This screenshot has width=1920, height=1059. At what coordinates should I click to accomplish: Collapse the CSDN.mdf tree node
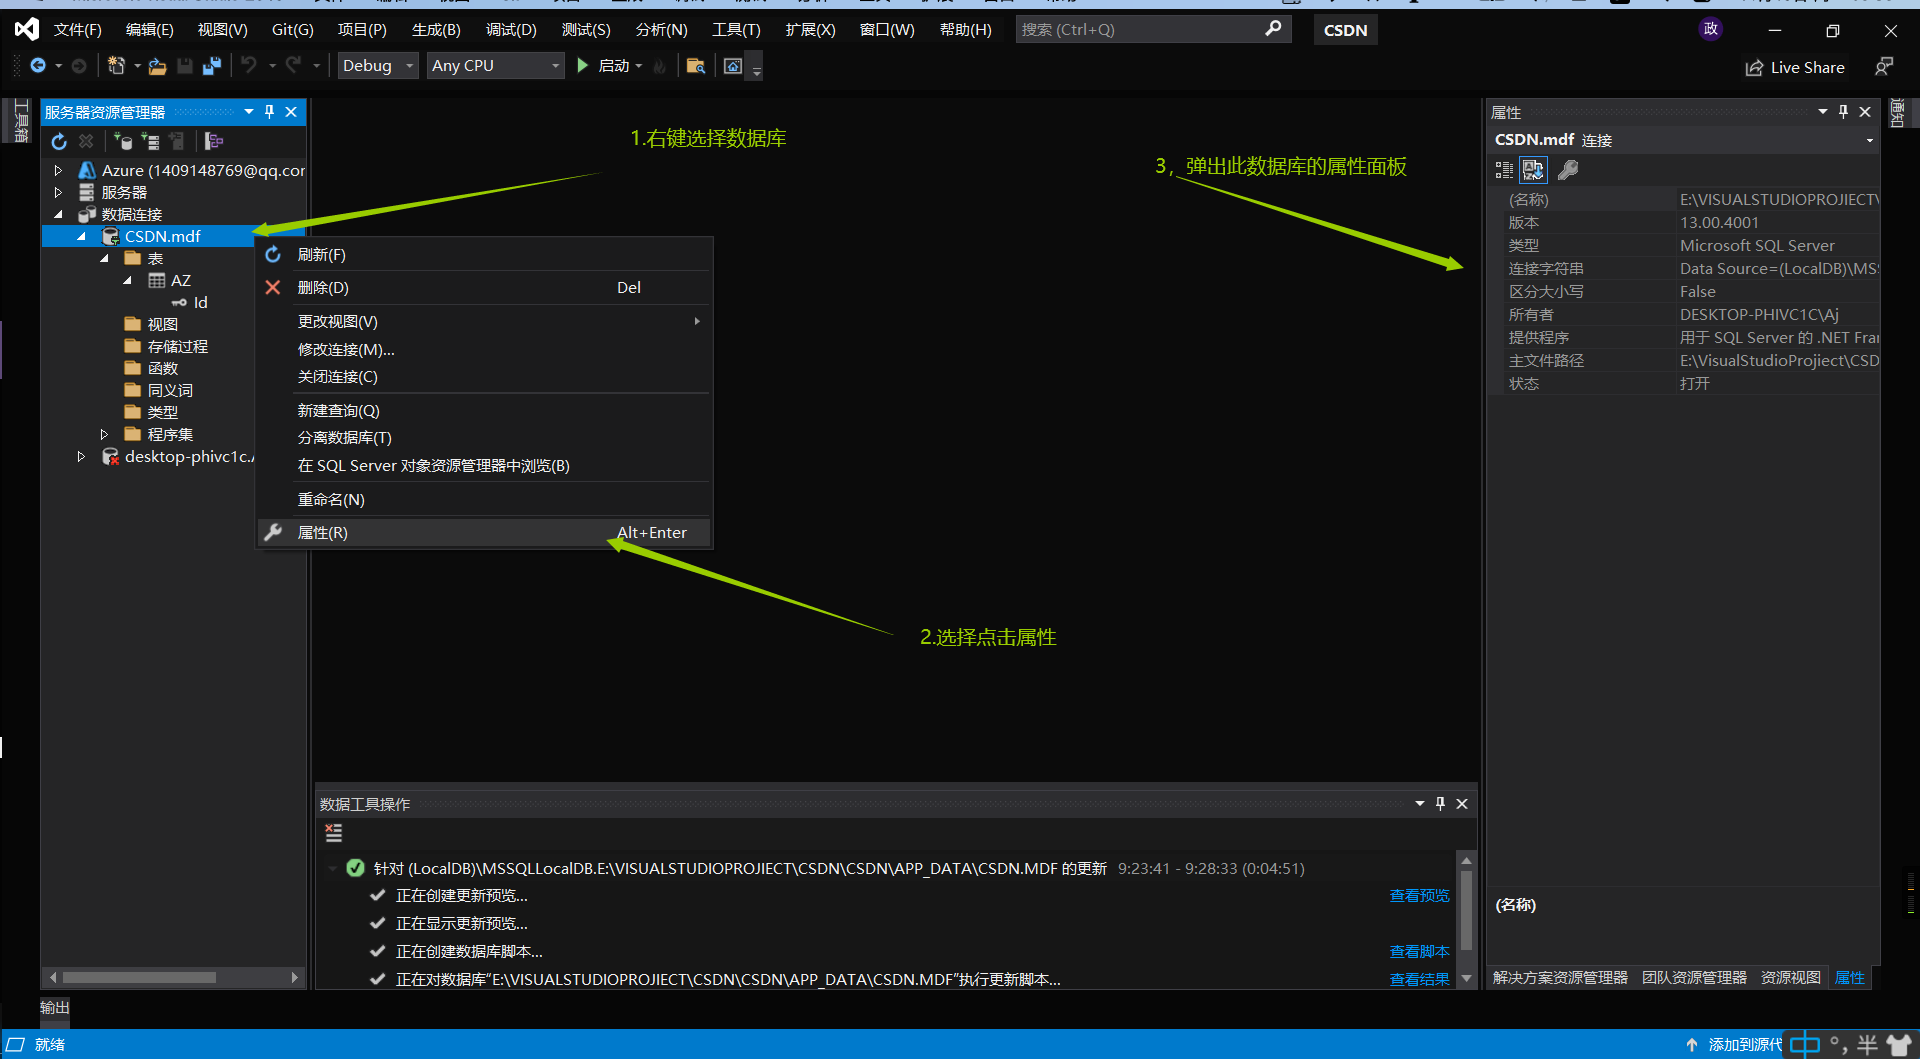tap(81, 236)
